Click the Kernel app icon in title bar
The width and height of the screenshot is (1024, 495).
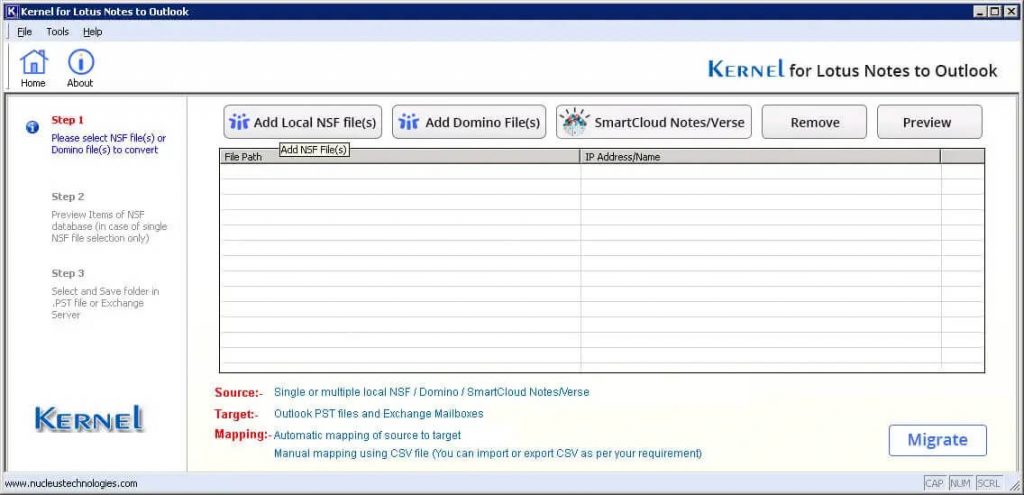(x=10, y=11)
